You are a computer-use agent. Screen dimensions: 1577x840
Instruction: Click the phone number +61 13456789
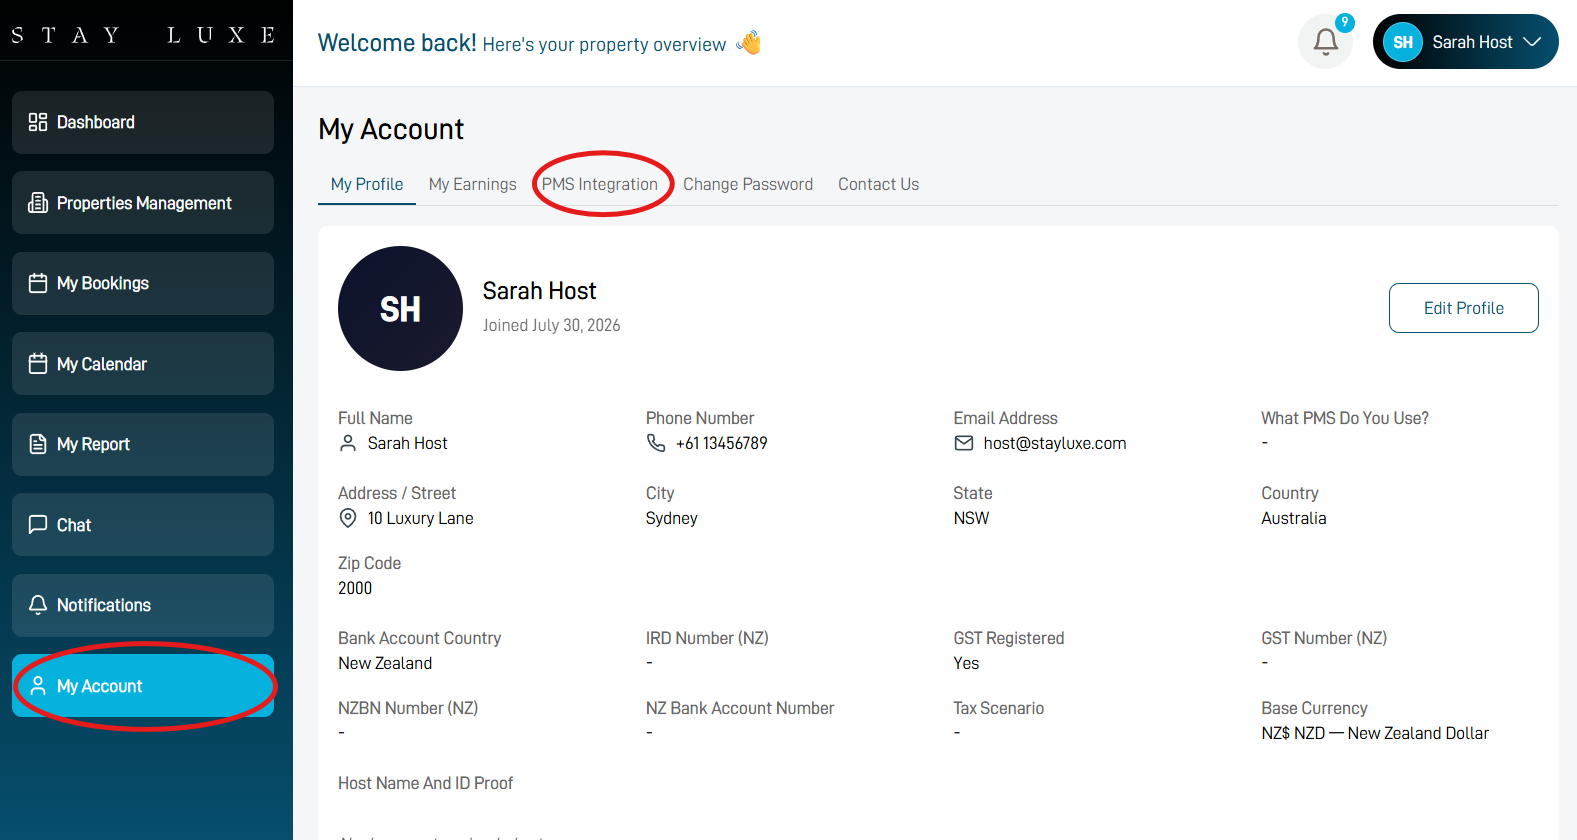[722, 443]
